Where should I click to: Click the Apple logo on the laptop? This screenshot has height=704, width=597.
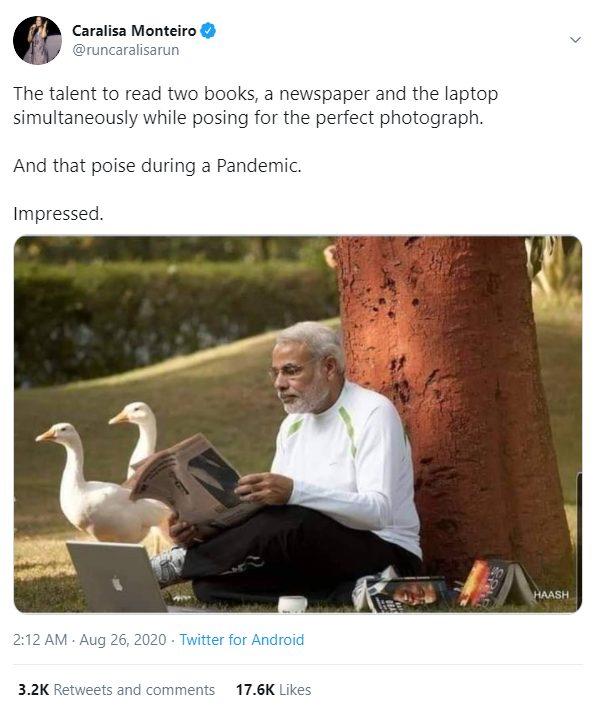click(118, 584)
